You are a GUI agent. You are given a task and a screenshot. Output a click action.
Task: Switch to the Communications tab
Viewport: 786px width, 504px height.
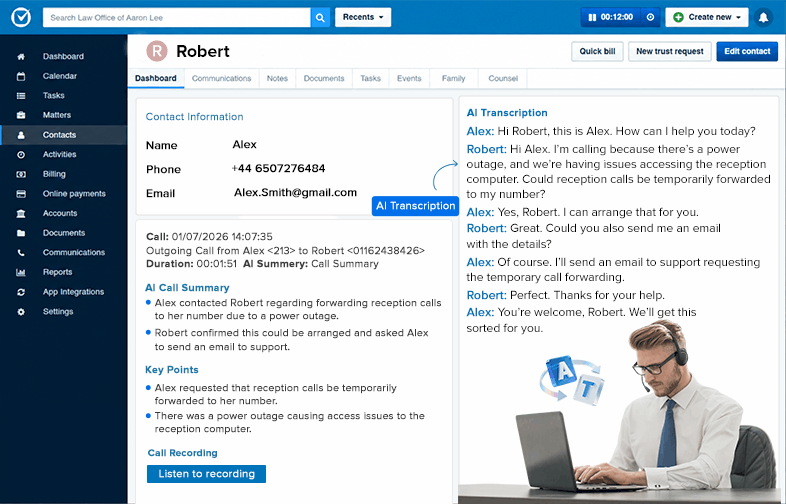pyautogui.click(x=221, y=78)
